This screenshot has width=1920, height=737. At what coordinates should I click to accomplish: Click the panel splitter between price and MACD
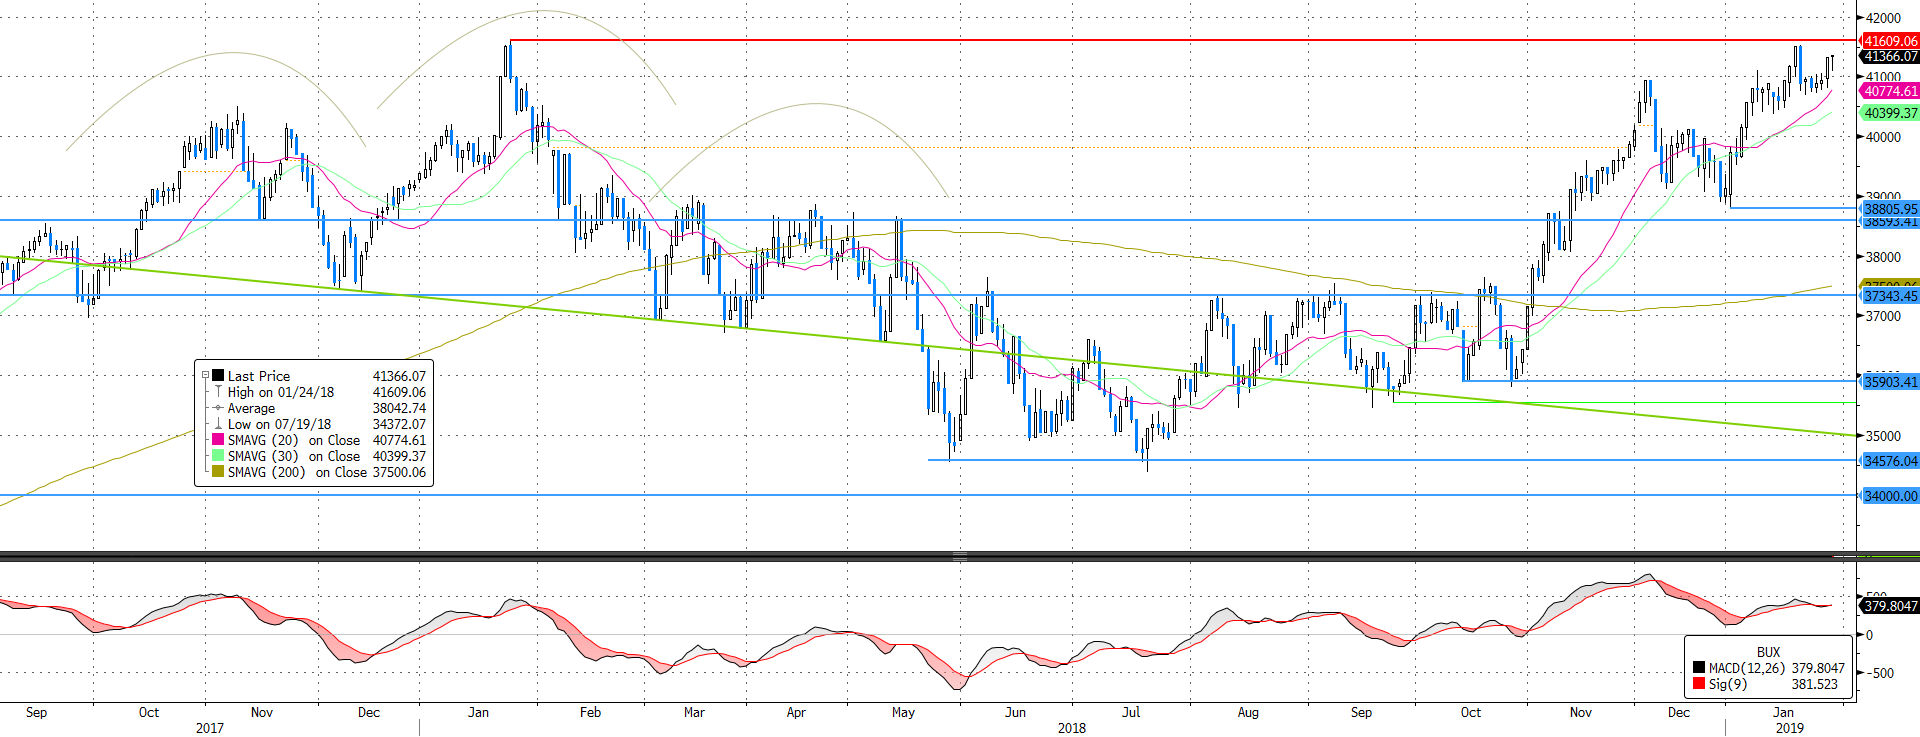click(x=960, y=556)
